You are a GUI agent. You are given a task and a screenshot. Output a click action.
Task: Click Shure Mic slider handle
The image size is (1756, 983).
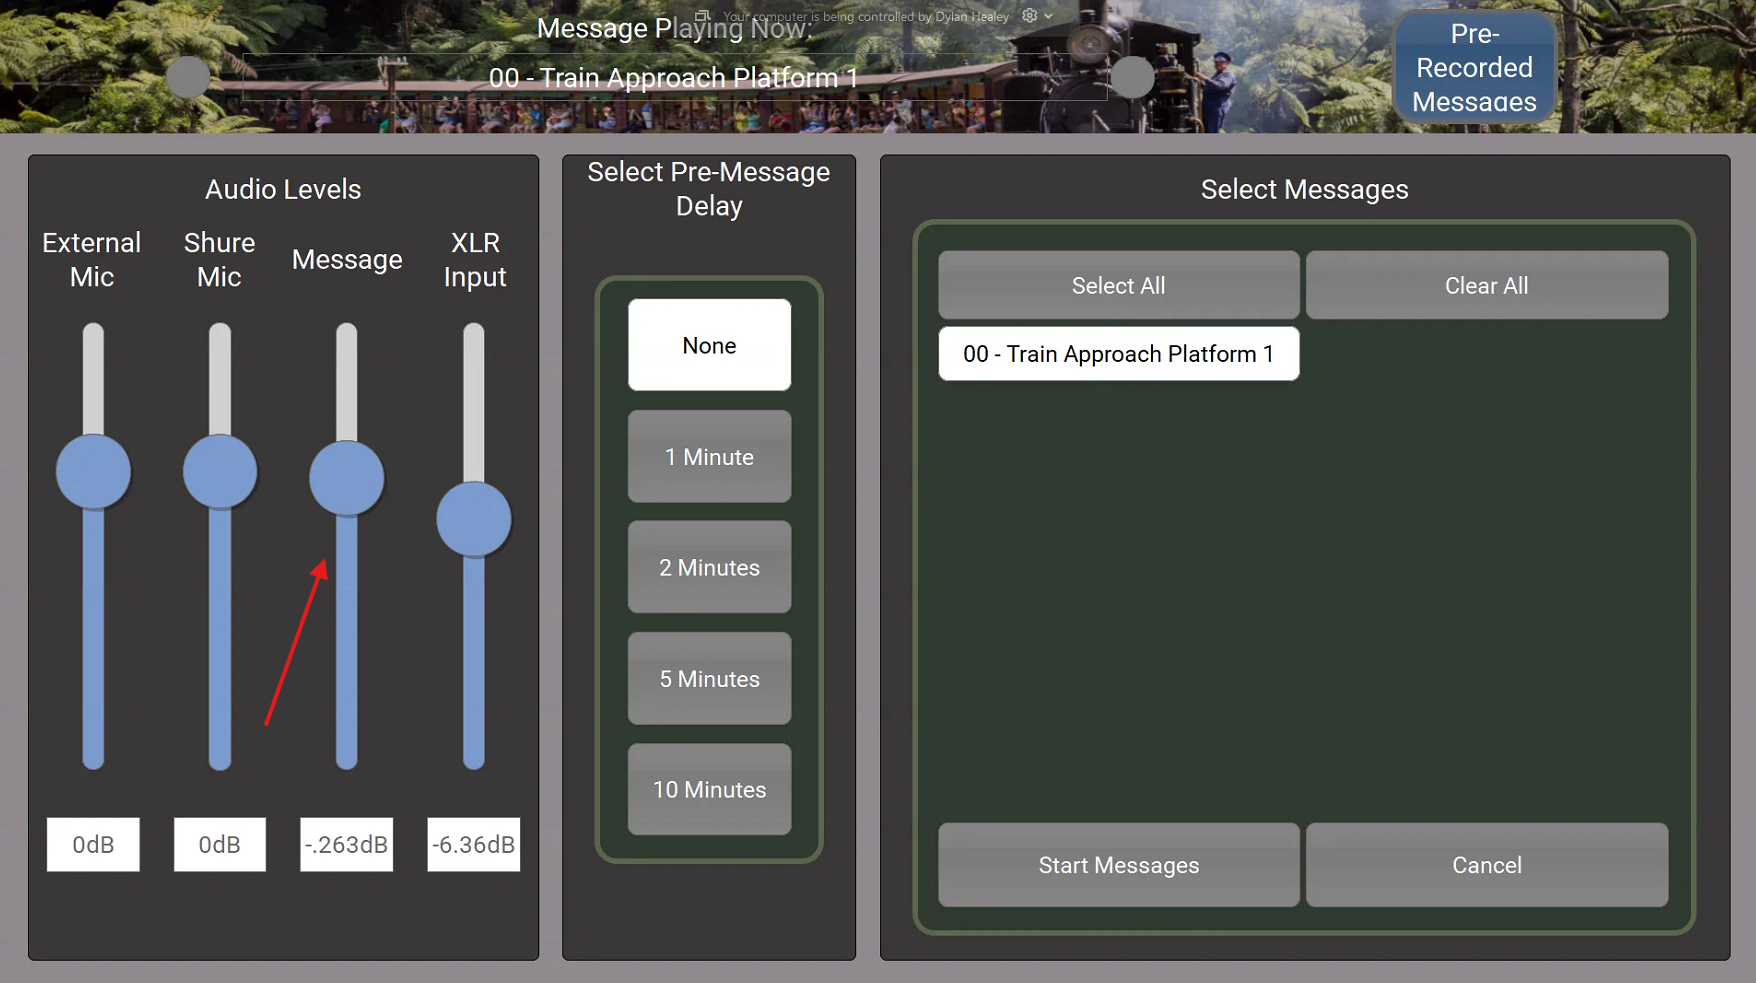click(x=220, y=472)
